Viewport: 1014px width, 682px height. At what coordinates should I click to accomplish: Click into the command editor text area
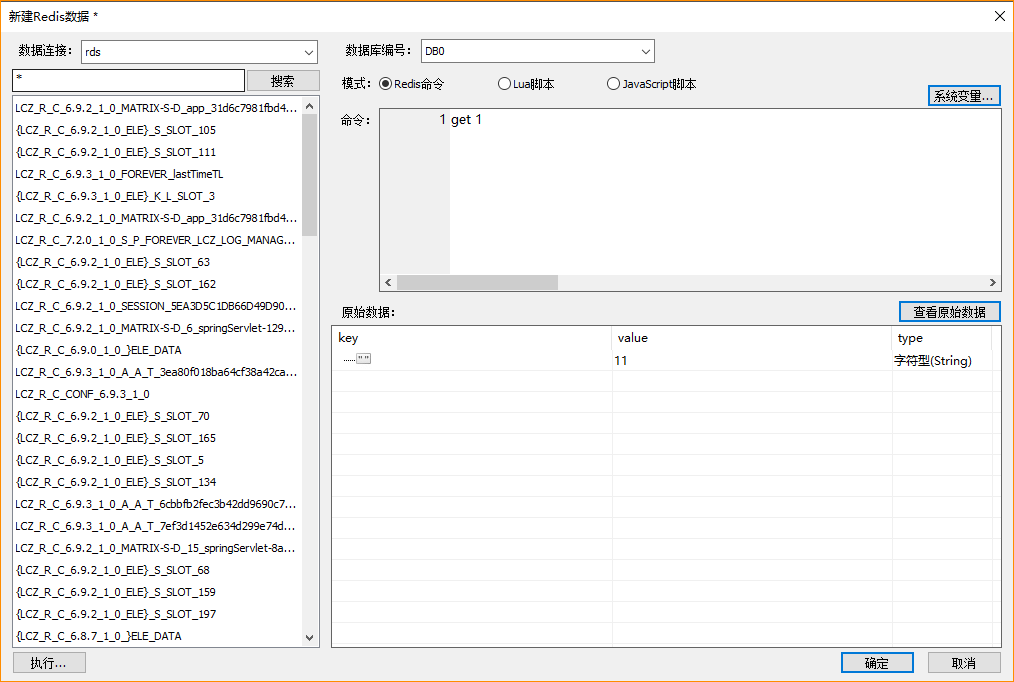(x=720, y=190)
